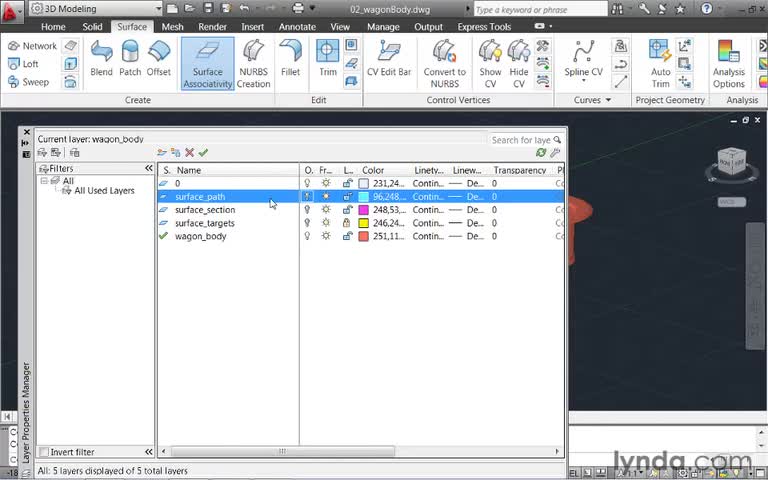The height and width of the screenshot is (480, 768).
Task: Click the Name column header
Action: coord(189,170)
